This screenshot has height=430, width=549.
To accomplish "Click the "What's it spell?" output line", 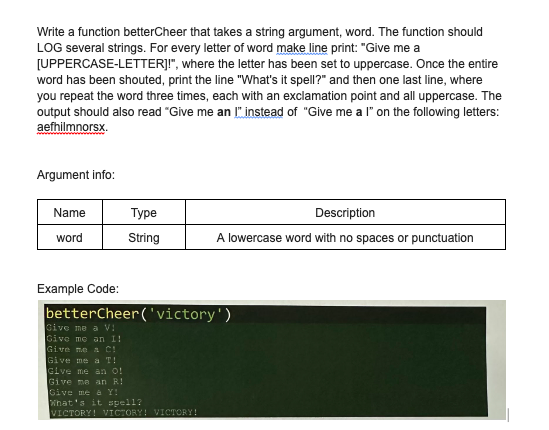I will pyautogui.click(x=96, y=402).
